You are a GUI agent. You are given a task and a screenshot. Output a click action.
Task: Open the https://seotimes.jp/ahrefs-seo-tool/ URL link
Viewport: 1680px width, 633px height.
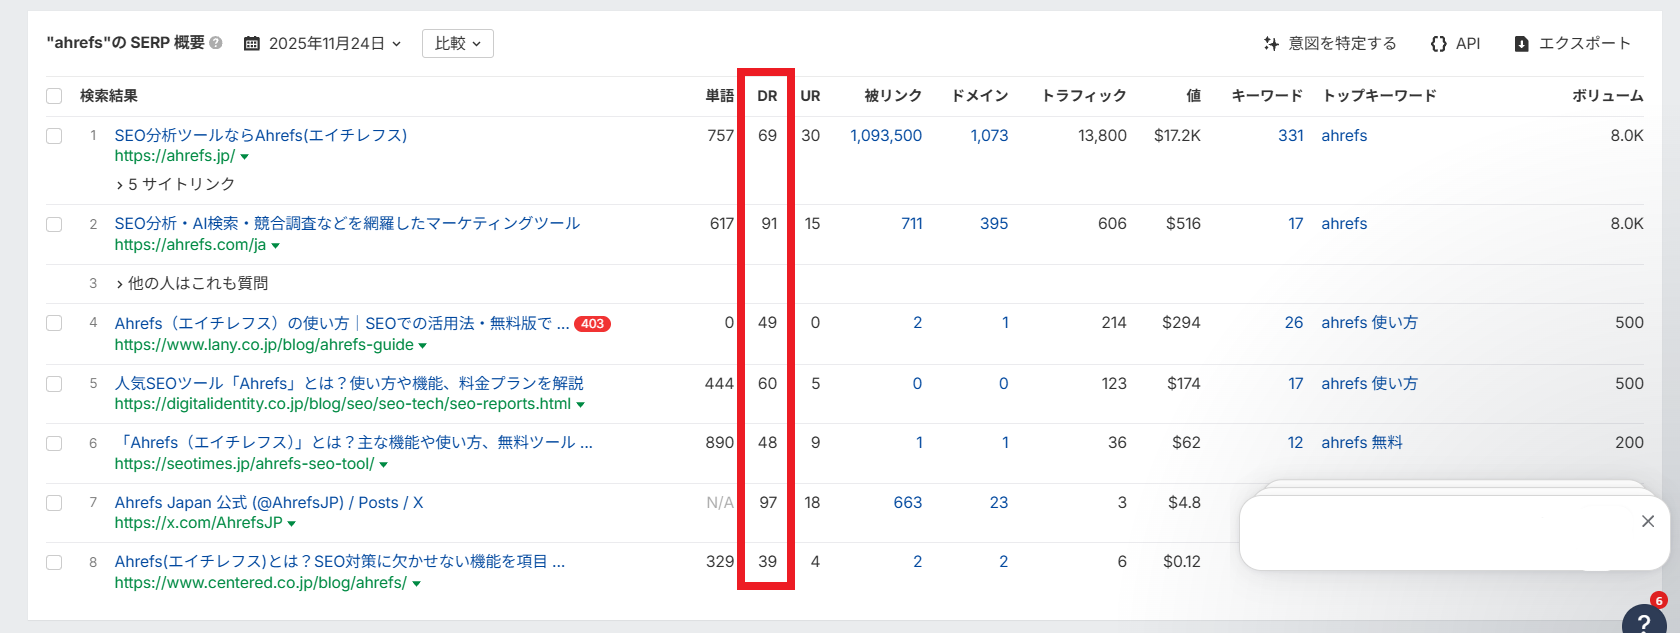245,464
